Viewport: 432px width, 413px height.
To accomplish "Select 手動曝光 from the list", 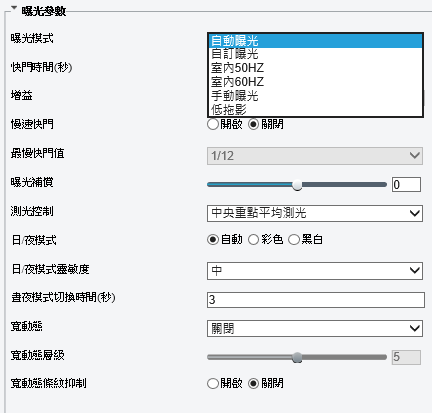I will click(x=315, y=96).
